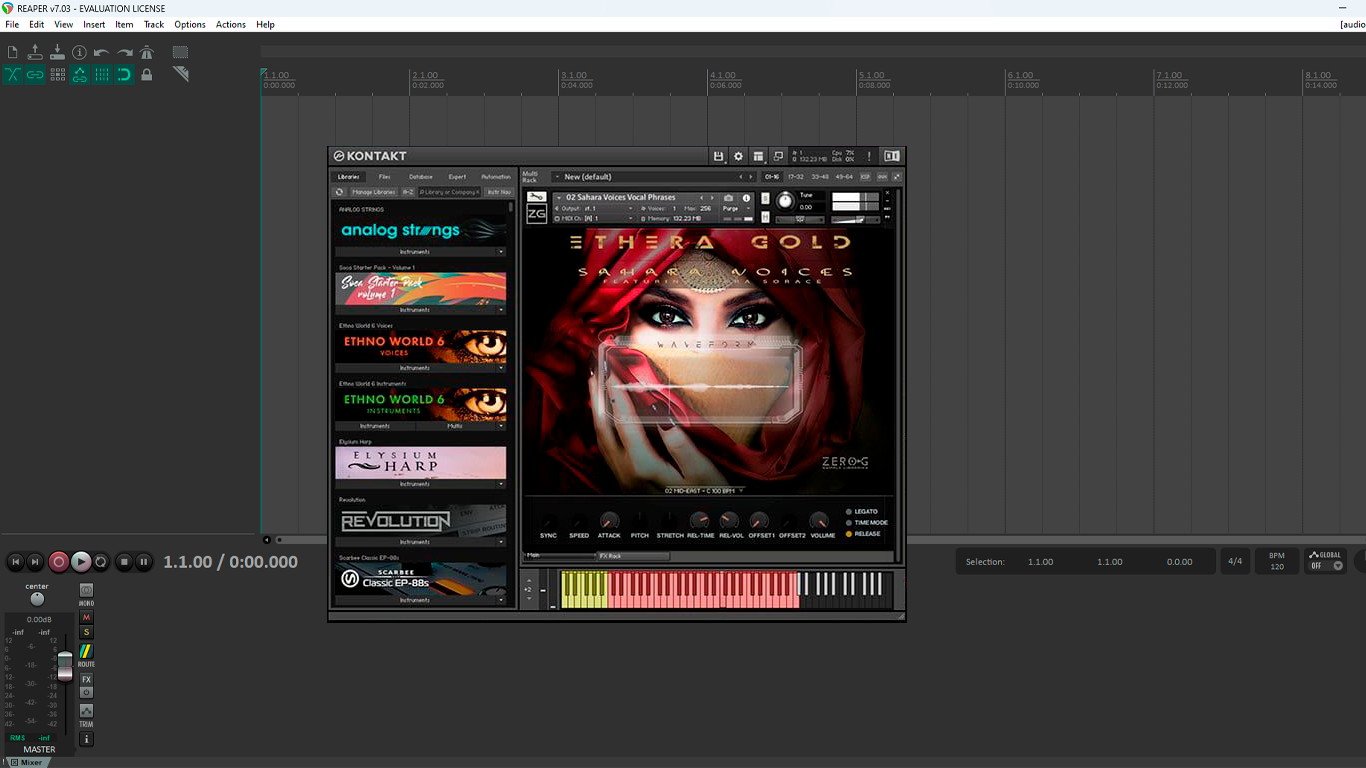Open project settings info icon
This screenshot has width=1366, height=768.
tap(79, 52)
